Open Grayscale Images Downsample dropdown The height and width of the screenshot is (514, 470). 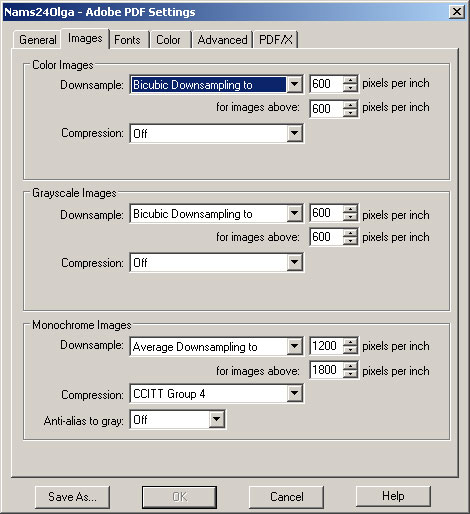tap(216, 213)
